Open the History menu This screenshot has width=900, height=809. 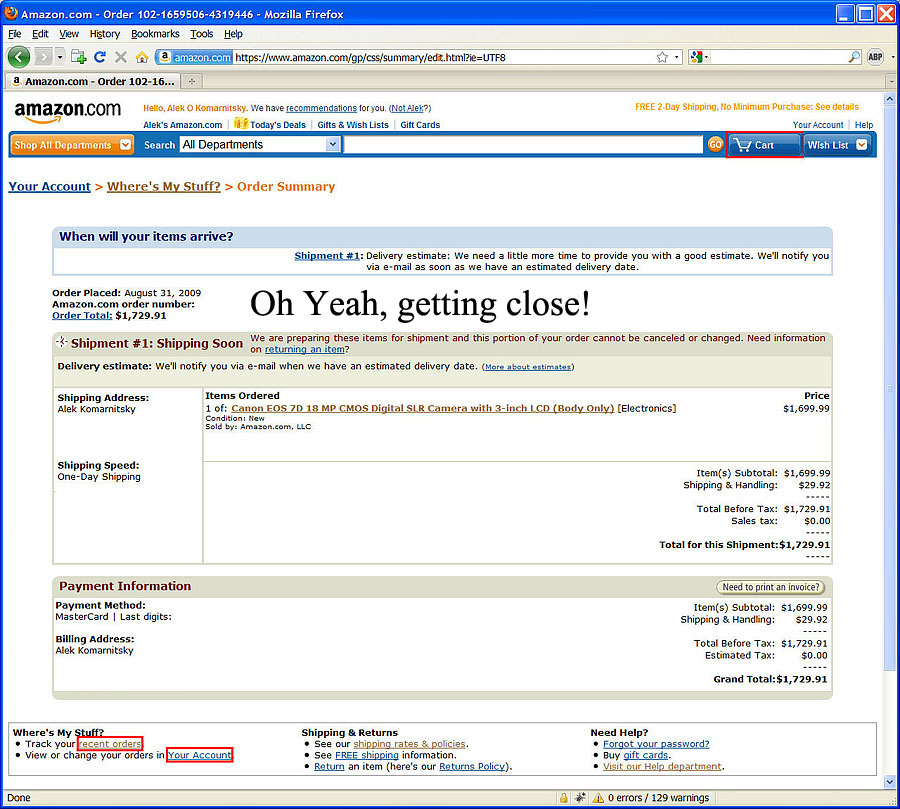click(x=104, y=34)
